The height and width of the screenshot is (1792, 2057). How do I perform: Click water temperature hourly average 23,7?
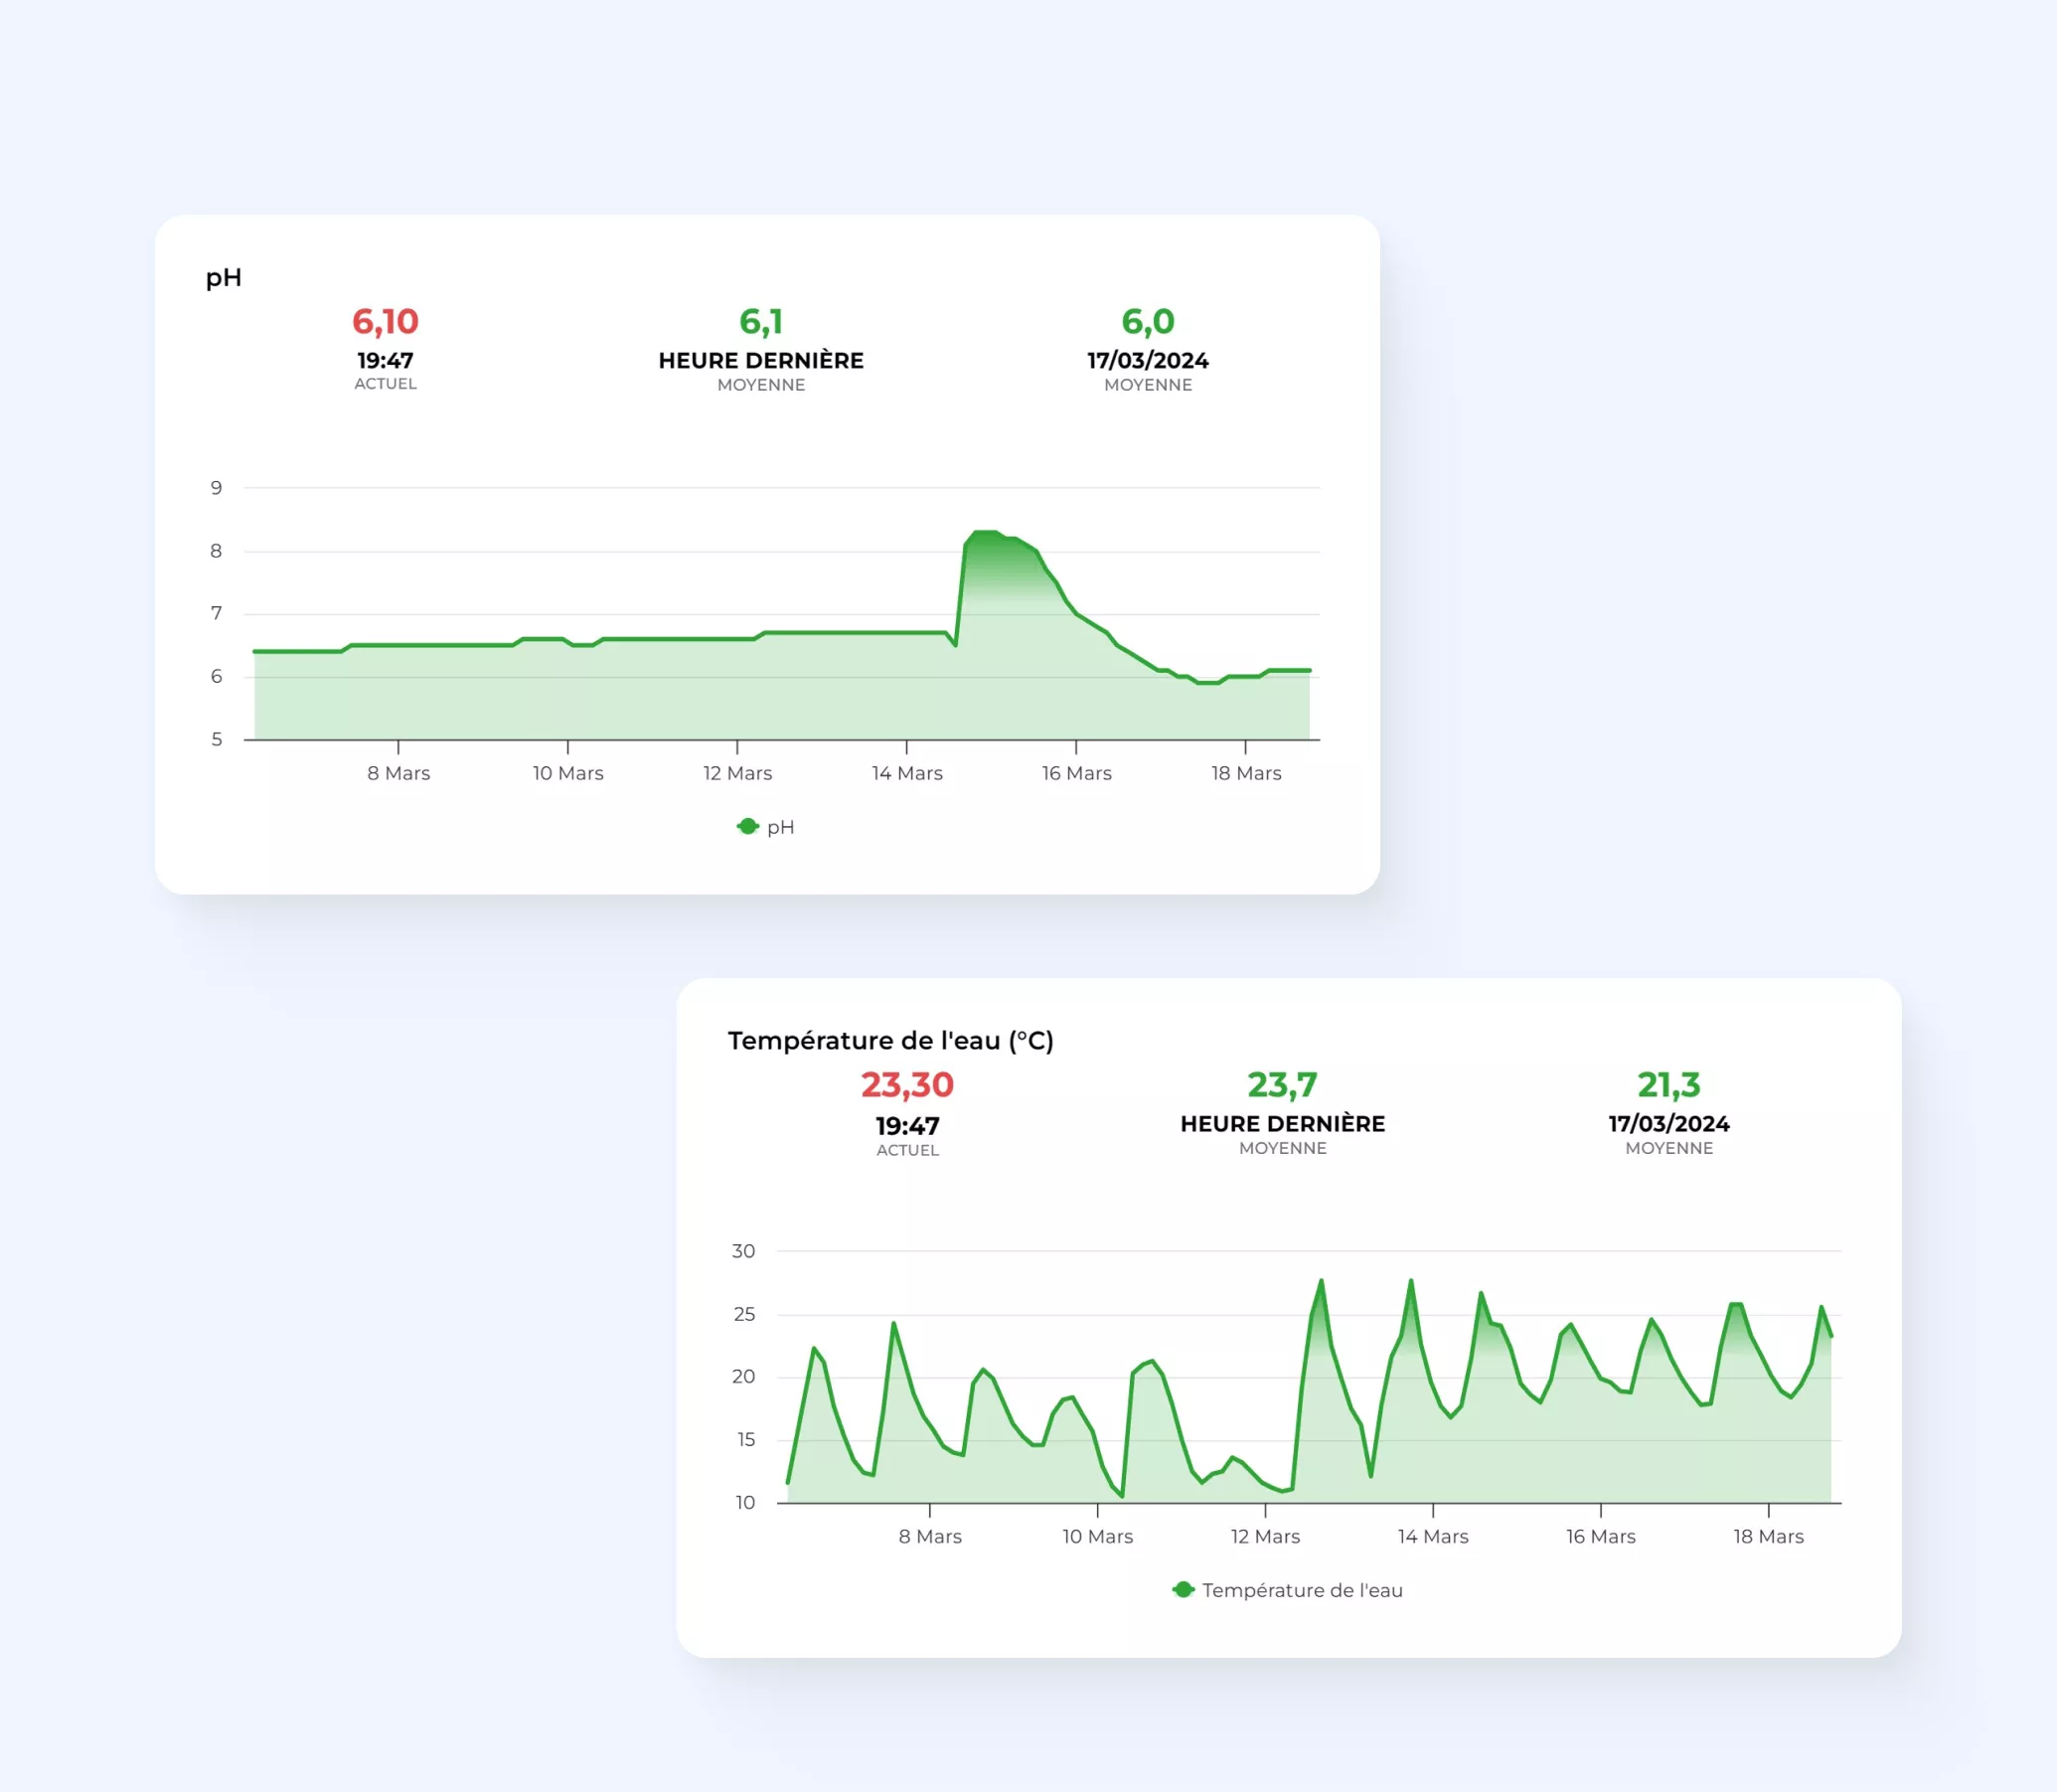pos(1282,1085)
